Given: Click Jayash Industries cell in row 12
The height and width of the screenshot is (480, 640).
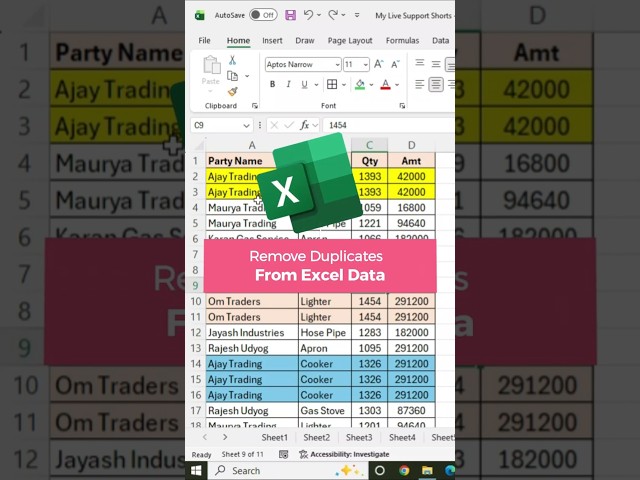Looking at the screenshot, I should pyautogui.click(x=252, y=333).
